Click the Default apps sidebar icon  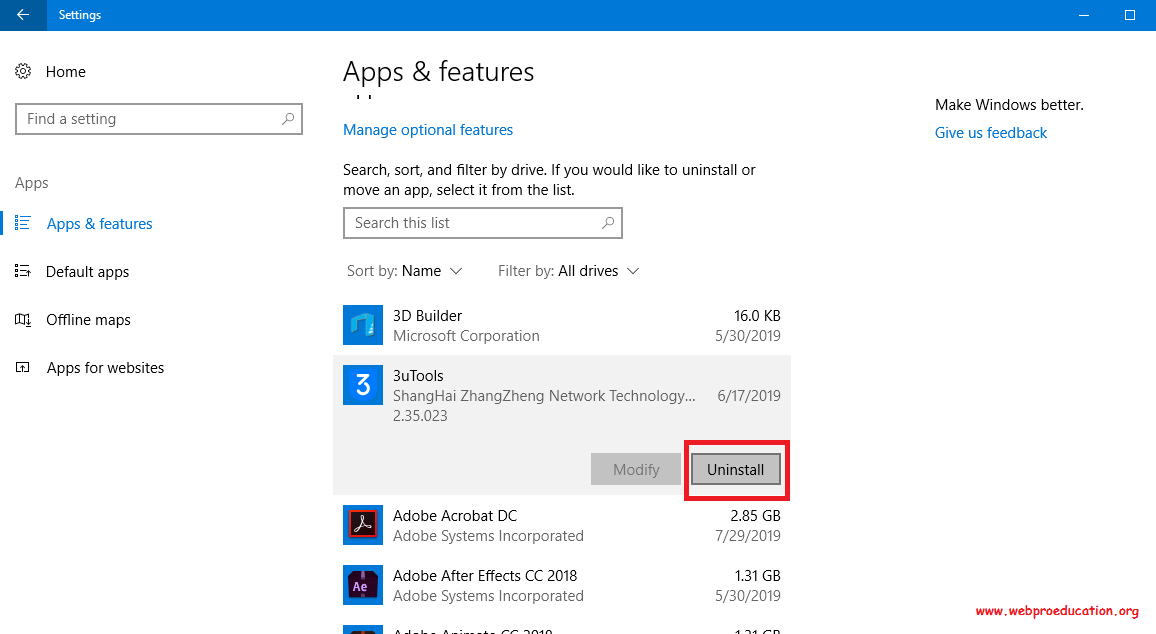pos(23,272)
